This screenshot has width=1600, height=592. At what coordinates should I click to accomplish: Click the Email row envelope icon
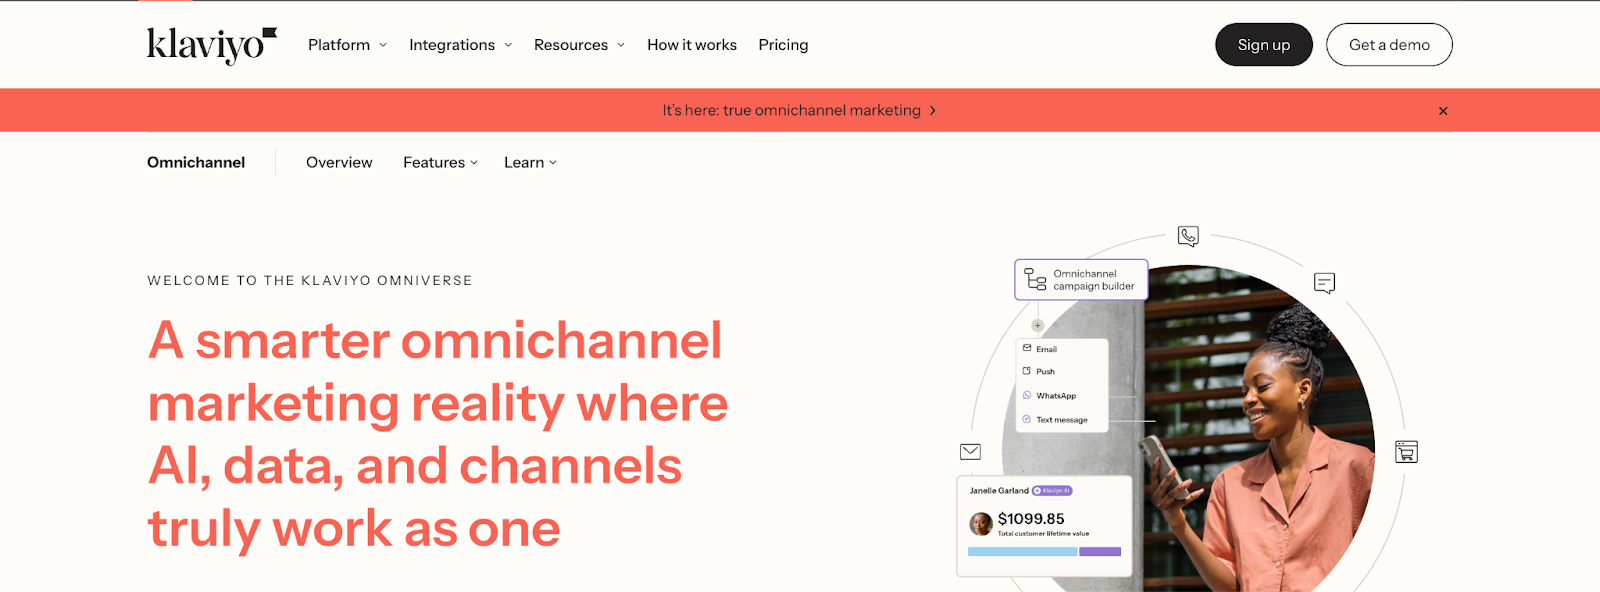point(1027,348)
